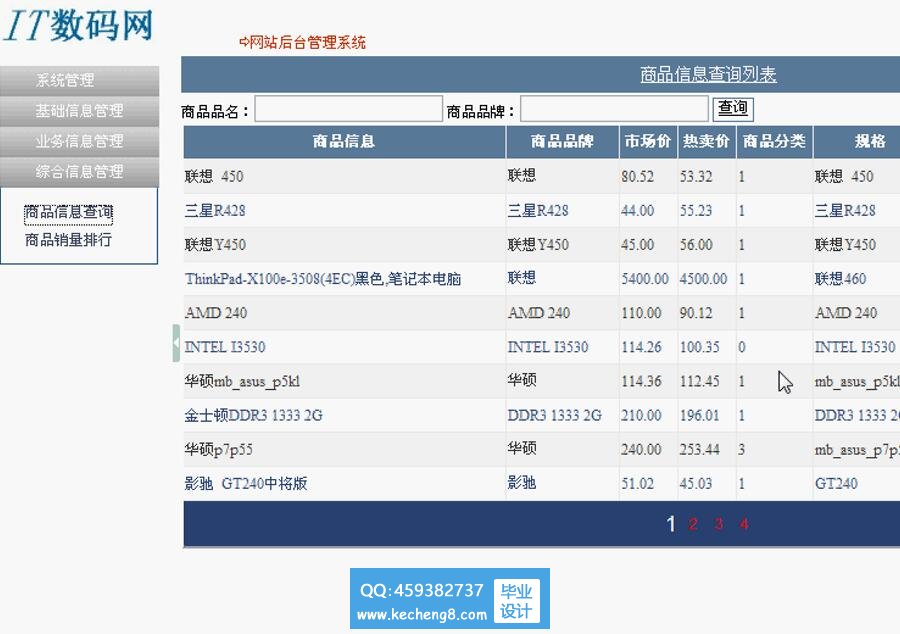Click 联想 450 in the 商品信息 column

tap(214, 176)
